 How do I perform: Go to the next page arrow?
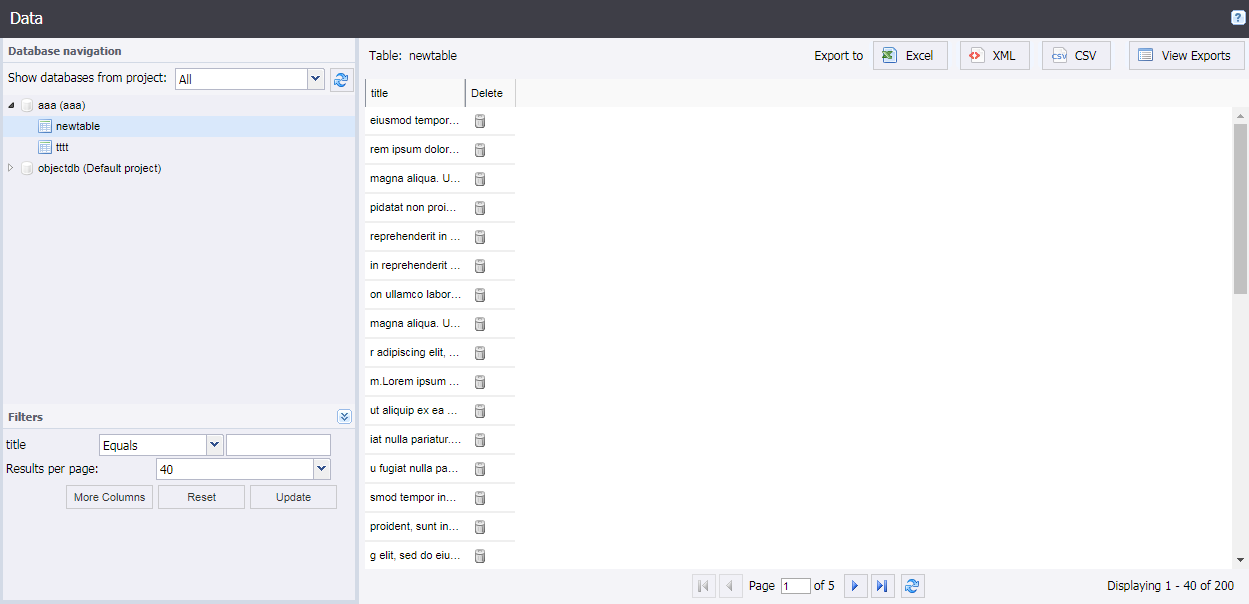[855, 585]
